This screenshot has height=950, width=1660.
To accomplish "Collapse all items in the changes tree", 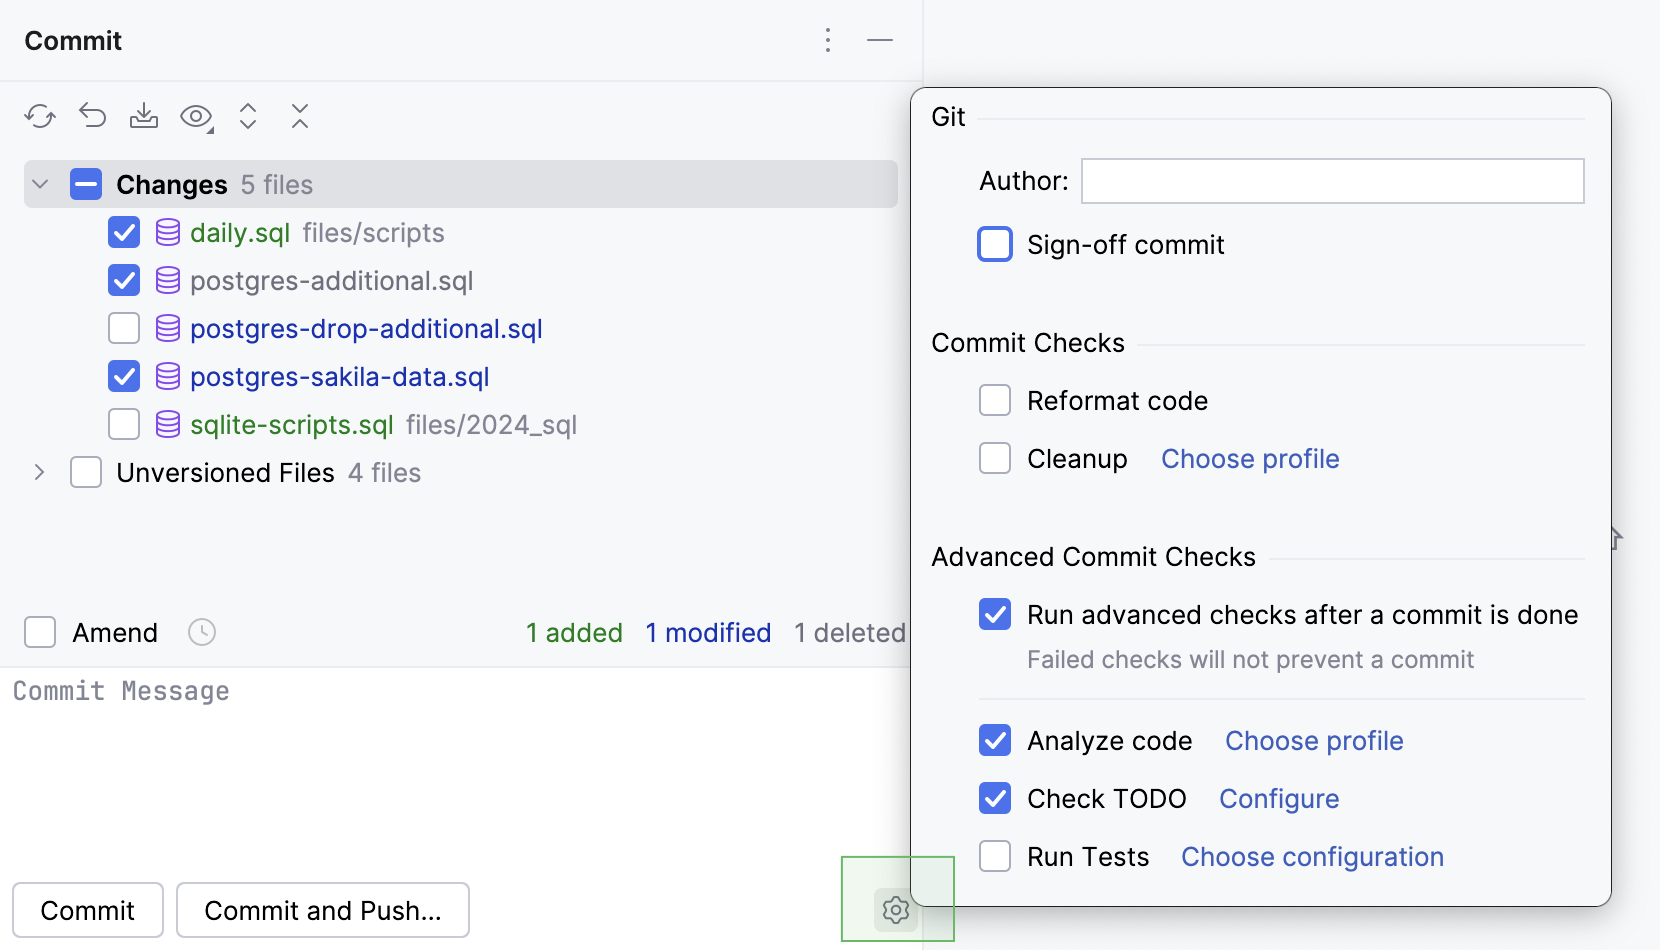I will pos(300,116).
